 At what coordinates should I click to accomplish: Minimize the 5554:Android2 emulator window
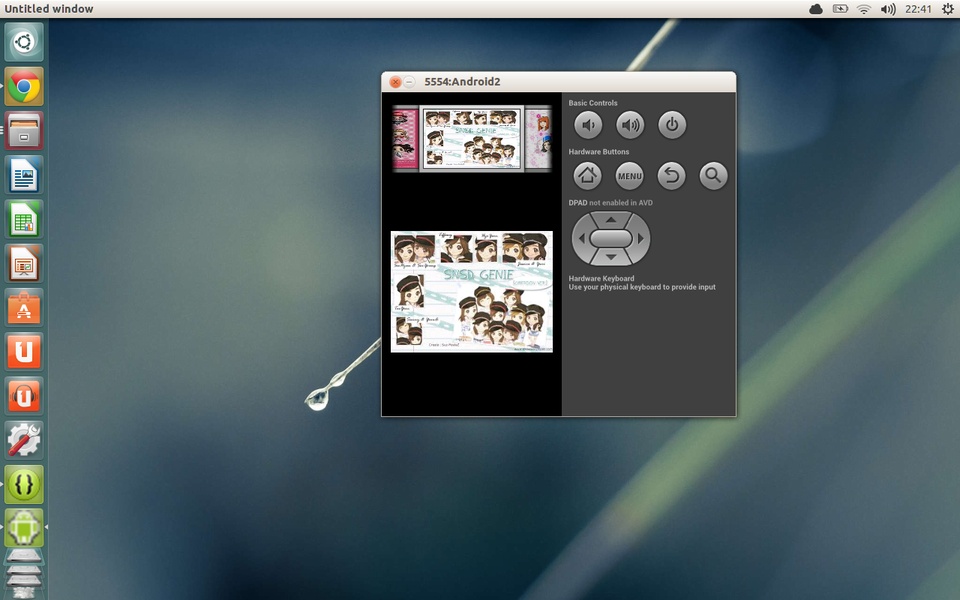coord(409,82)
